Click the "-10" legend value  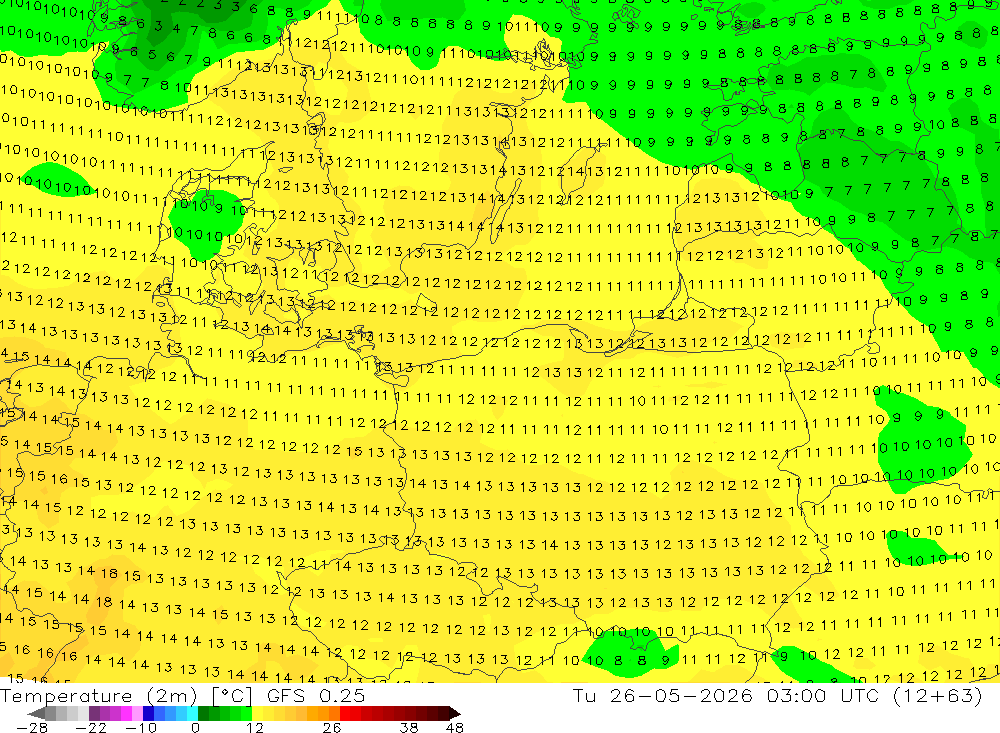tap(141, 727)
